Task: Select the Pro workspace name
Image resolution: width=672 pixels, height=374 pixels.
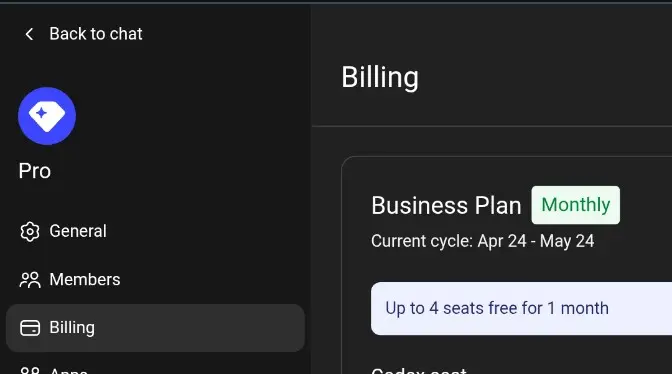Action: [x=35, y=171]
